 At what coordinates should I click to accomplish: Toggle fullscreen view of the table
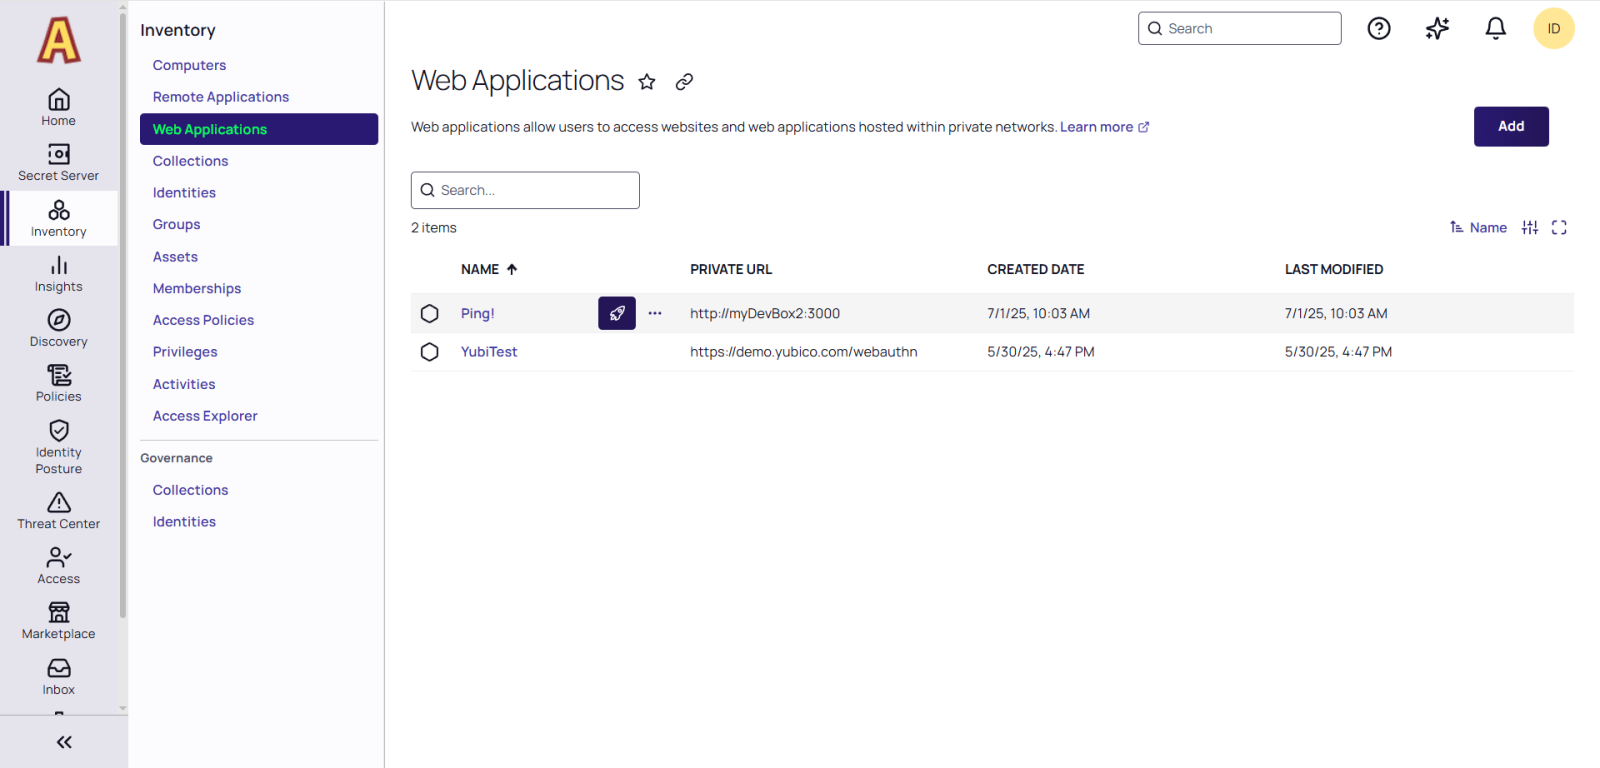(1559, 228)
